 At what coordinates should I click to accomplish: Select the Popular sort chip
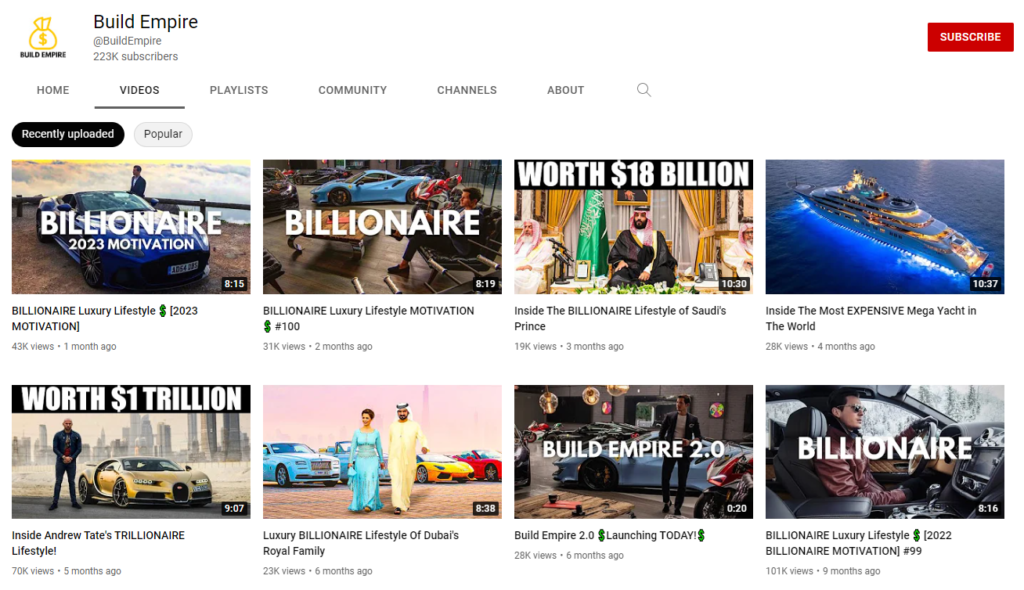click(163, 134)
